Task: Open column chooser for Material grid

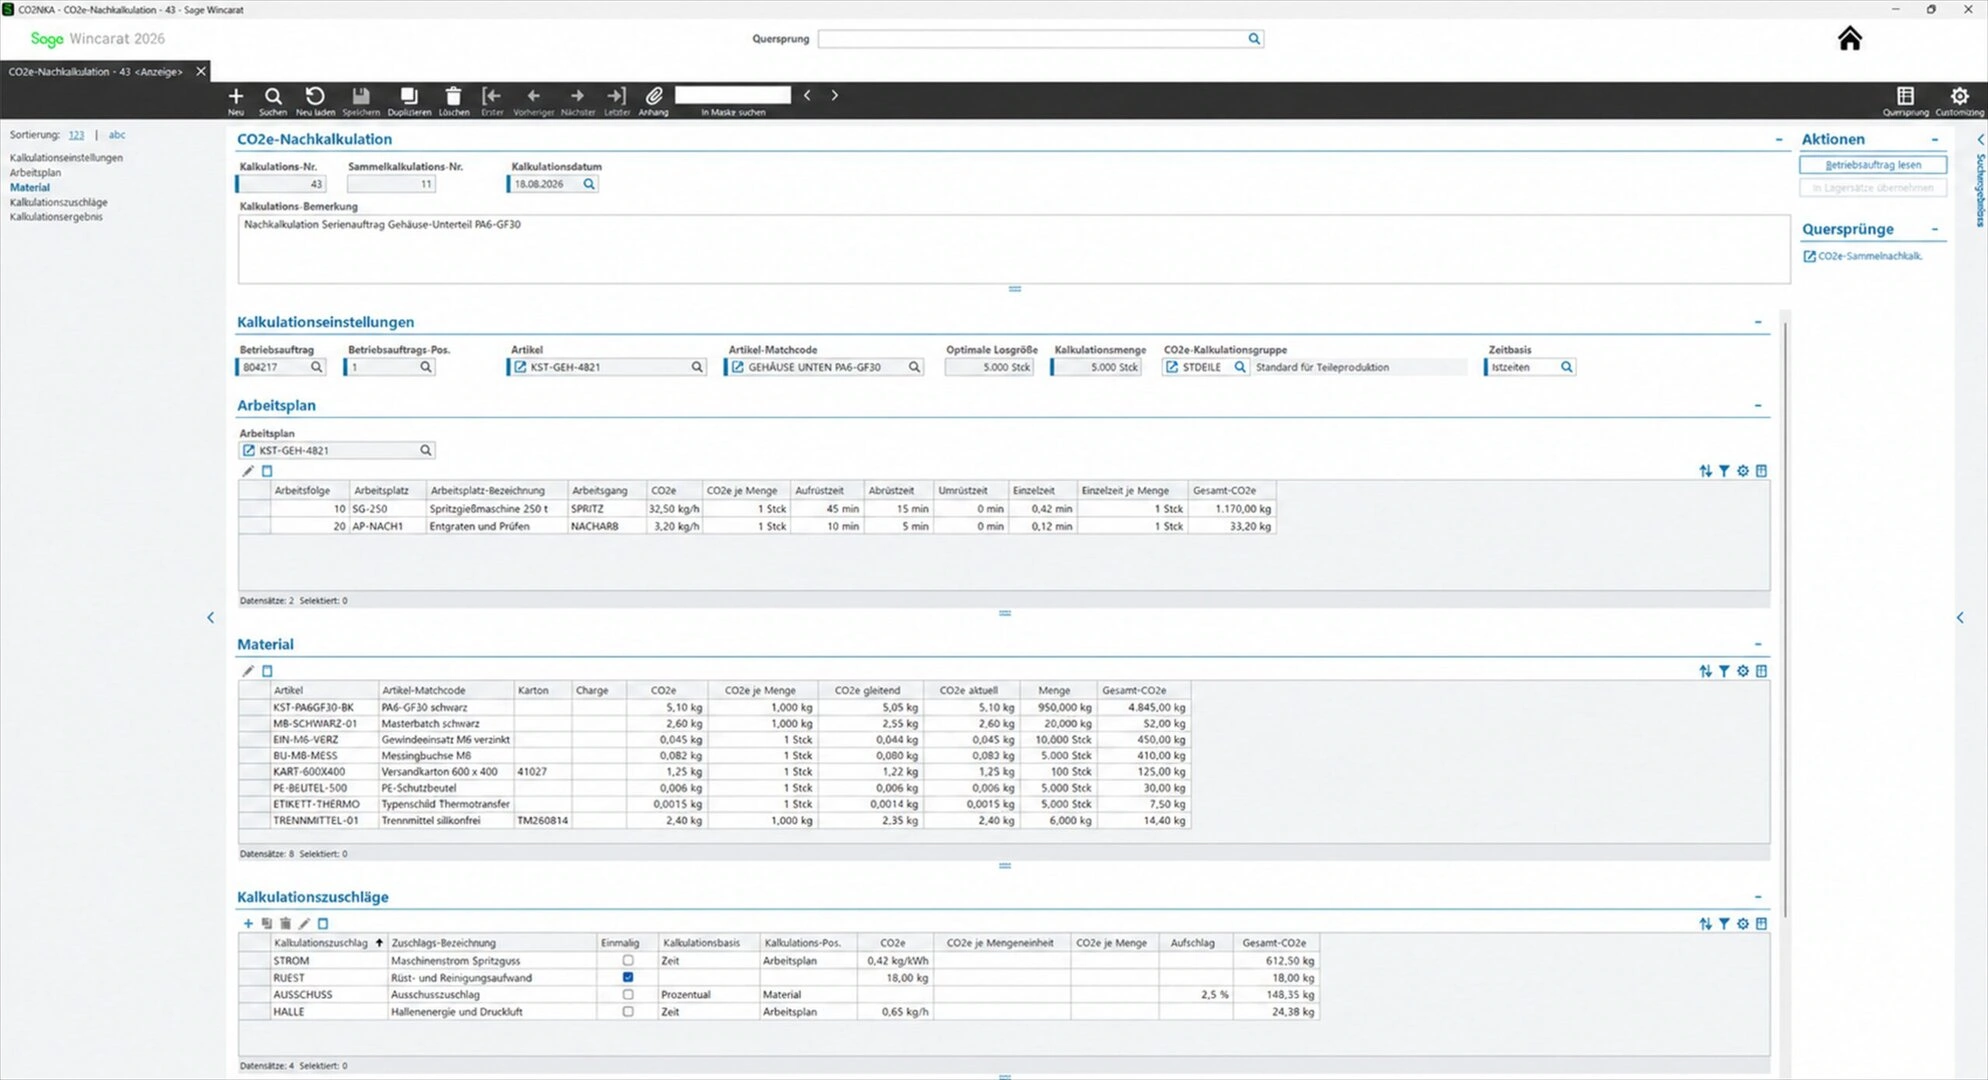Action: pos(1762,671)
